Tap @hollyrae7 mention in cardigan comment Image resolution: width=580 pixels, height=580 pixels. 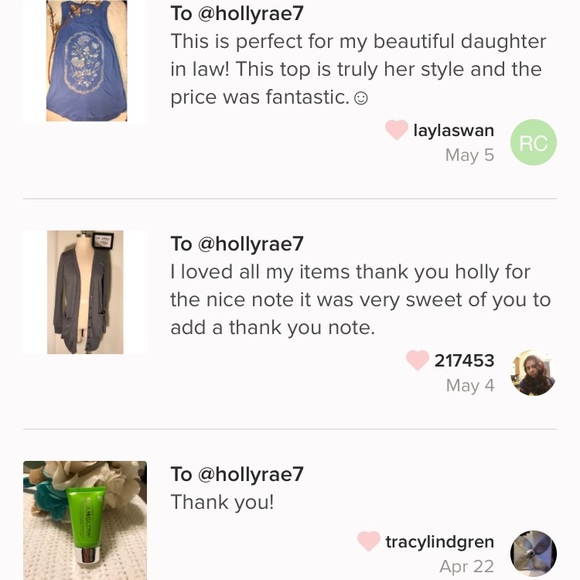tap(250, 244)
